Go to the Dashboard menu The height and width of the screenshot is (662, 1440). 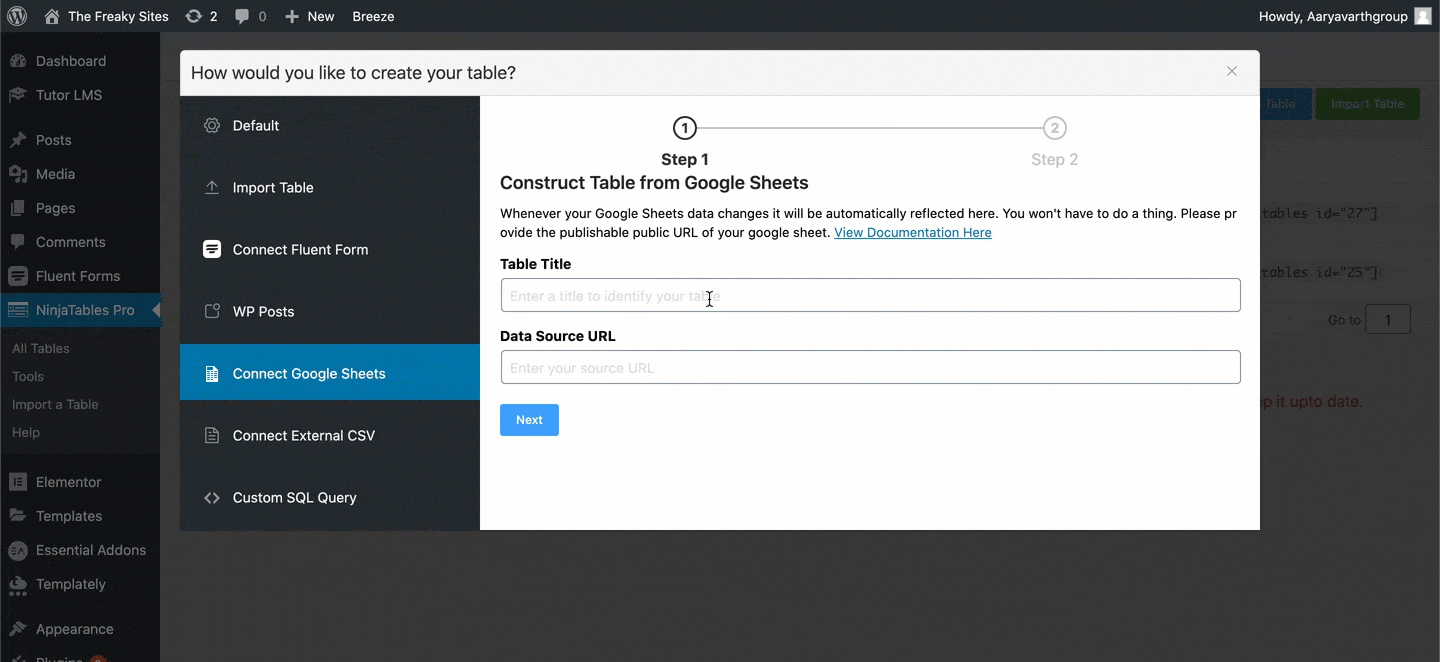80,61
